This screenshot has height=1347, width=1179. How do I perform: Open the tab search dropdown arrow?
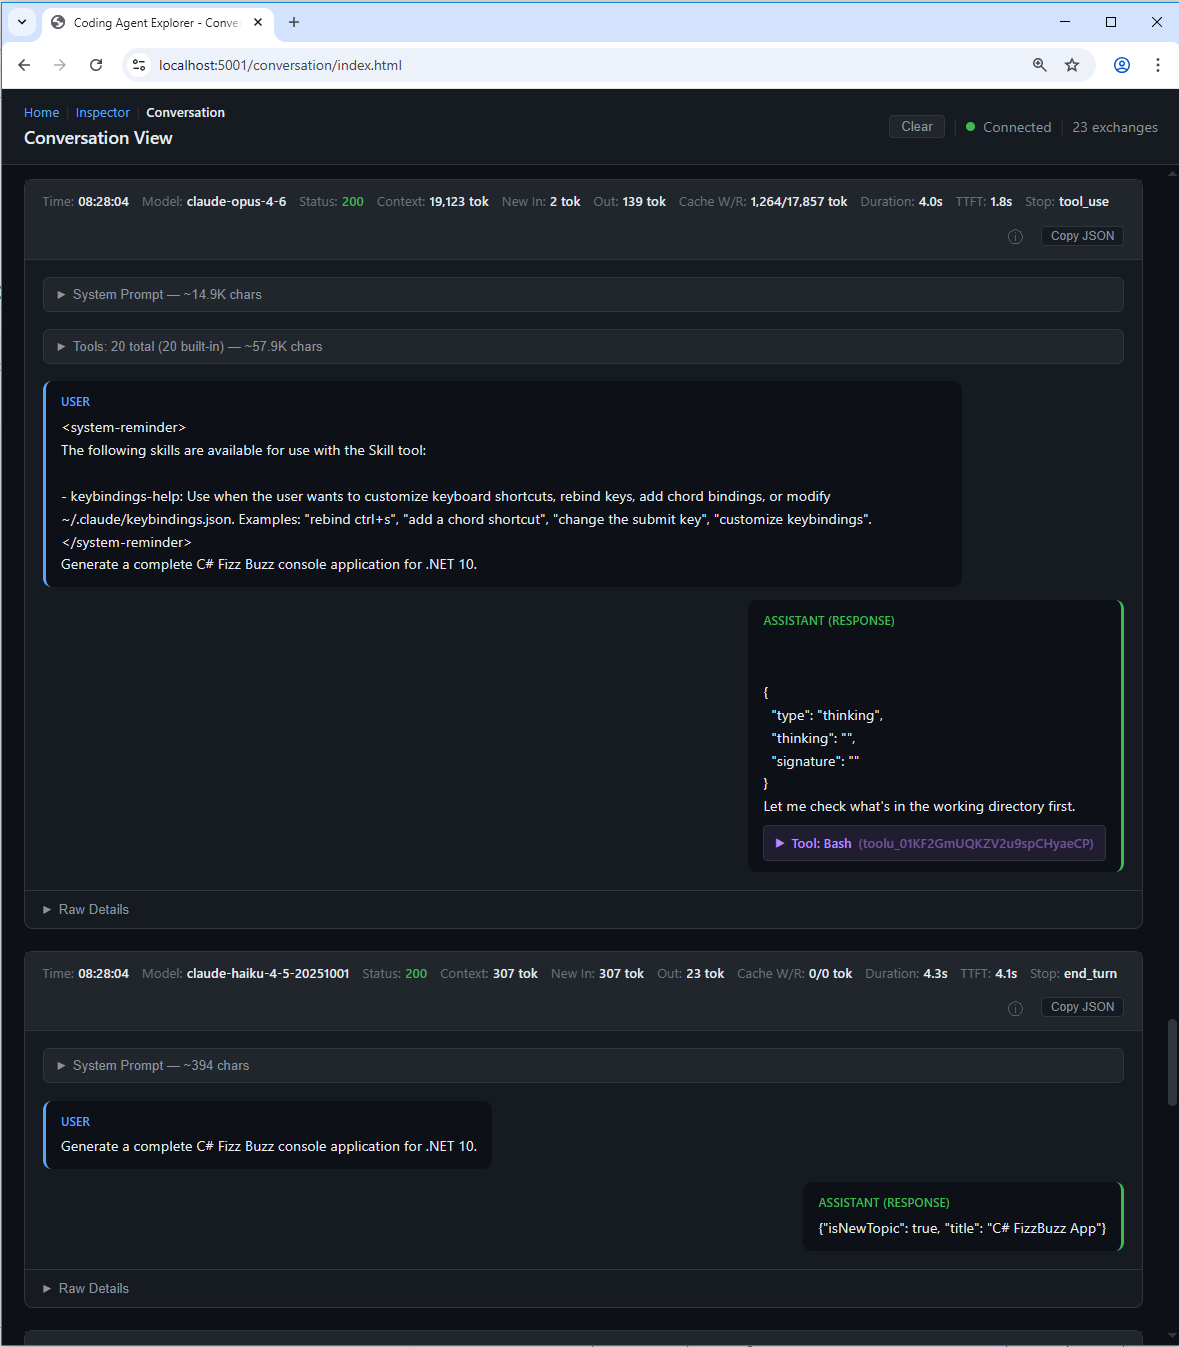pos(22,22)
